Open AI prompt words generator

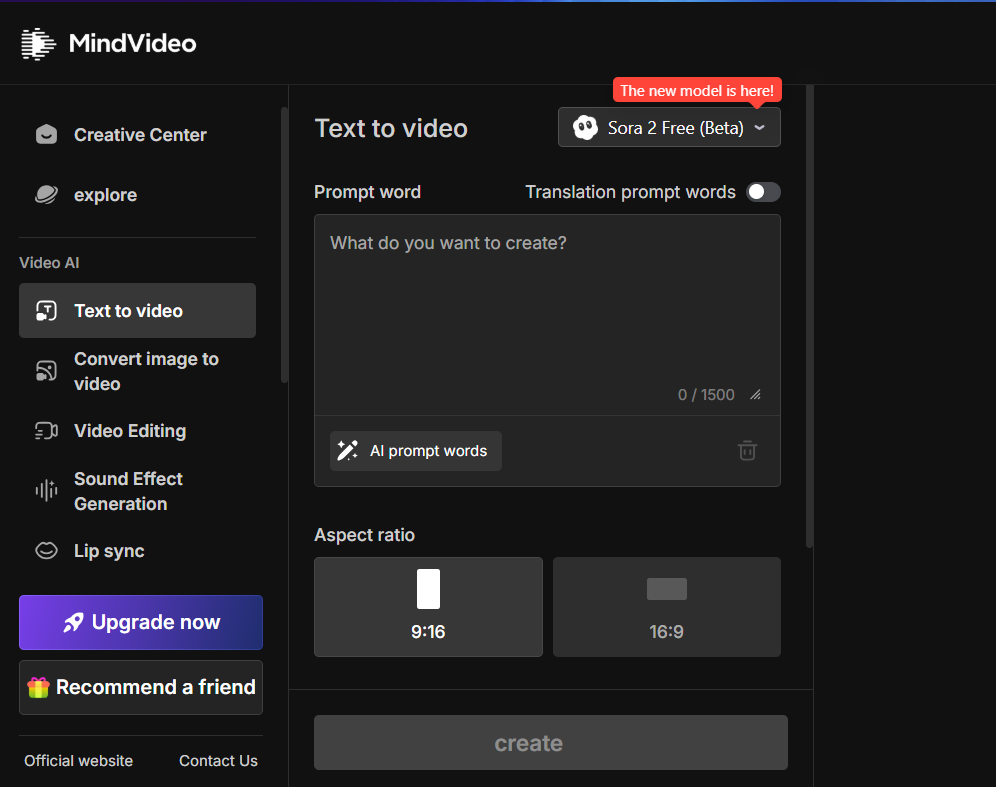tap(416, 451)
